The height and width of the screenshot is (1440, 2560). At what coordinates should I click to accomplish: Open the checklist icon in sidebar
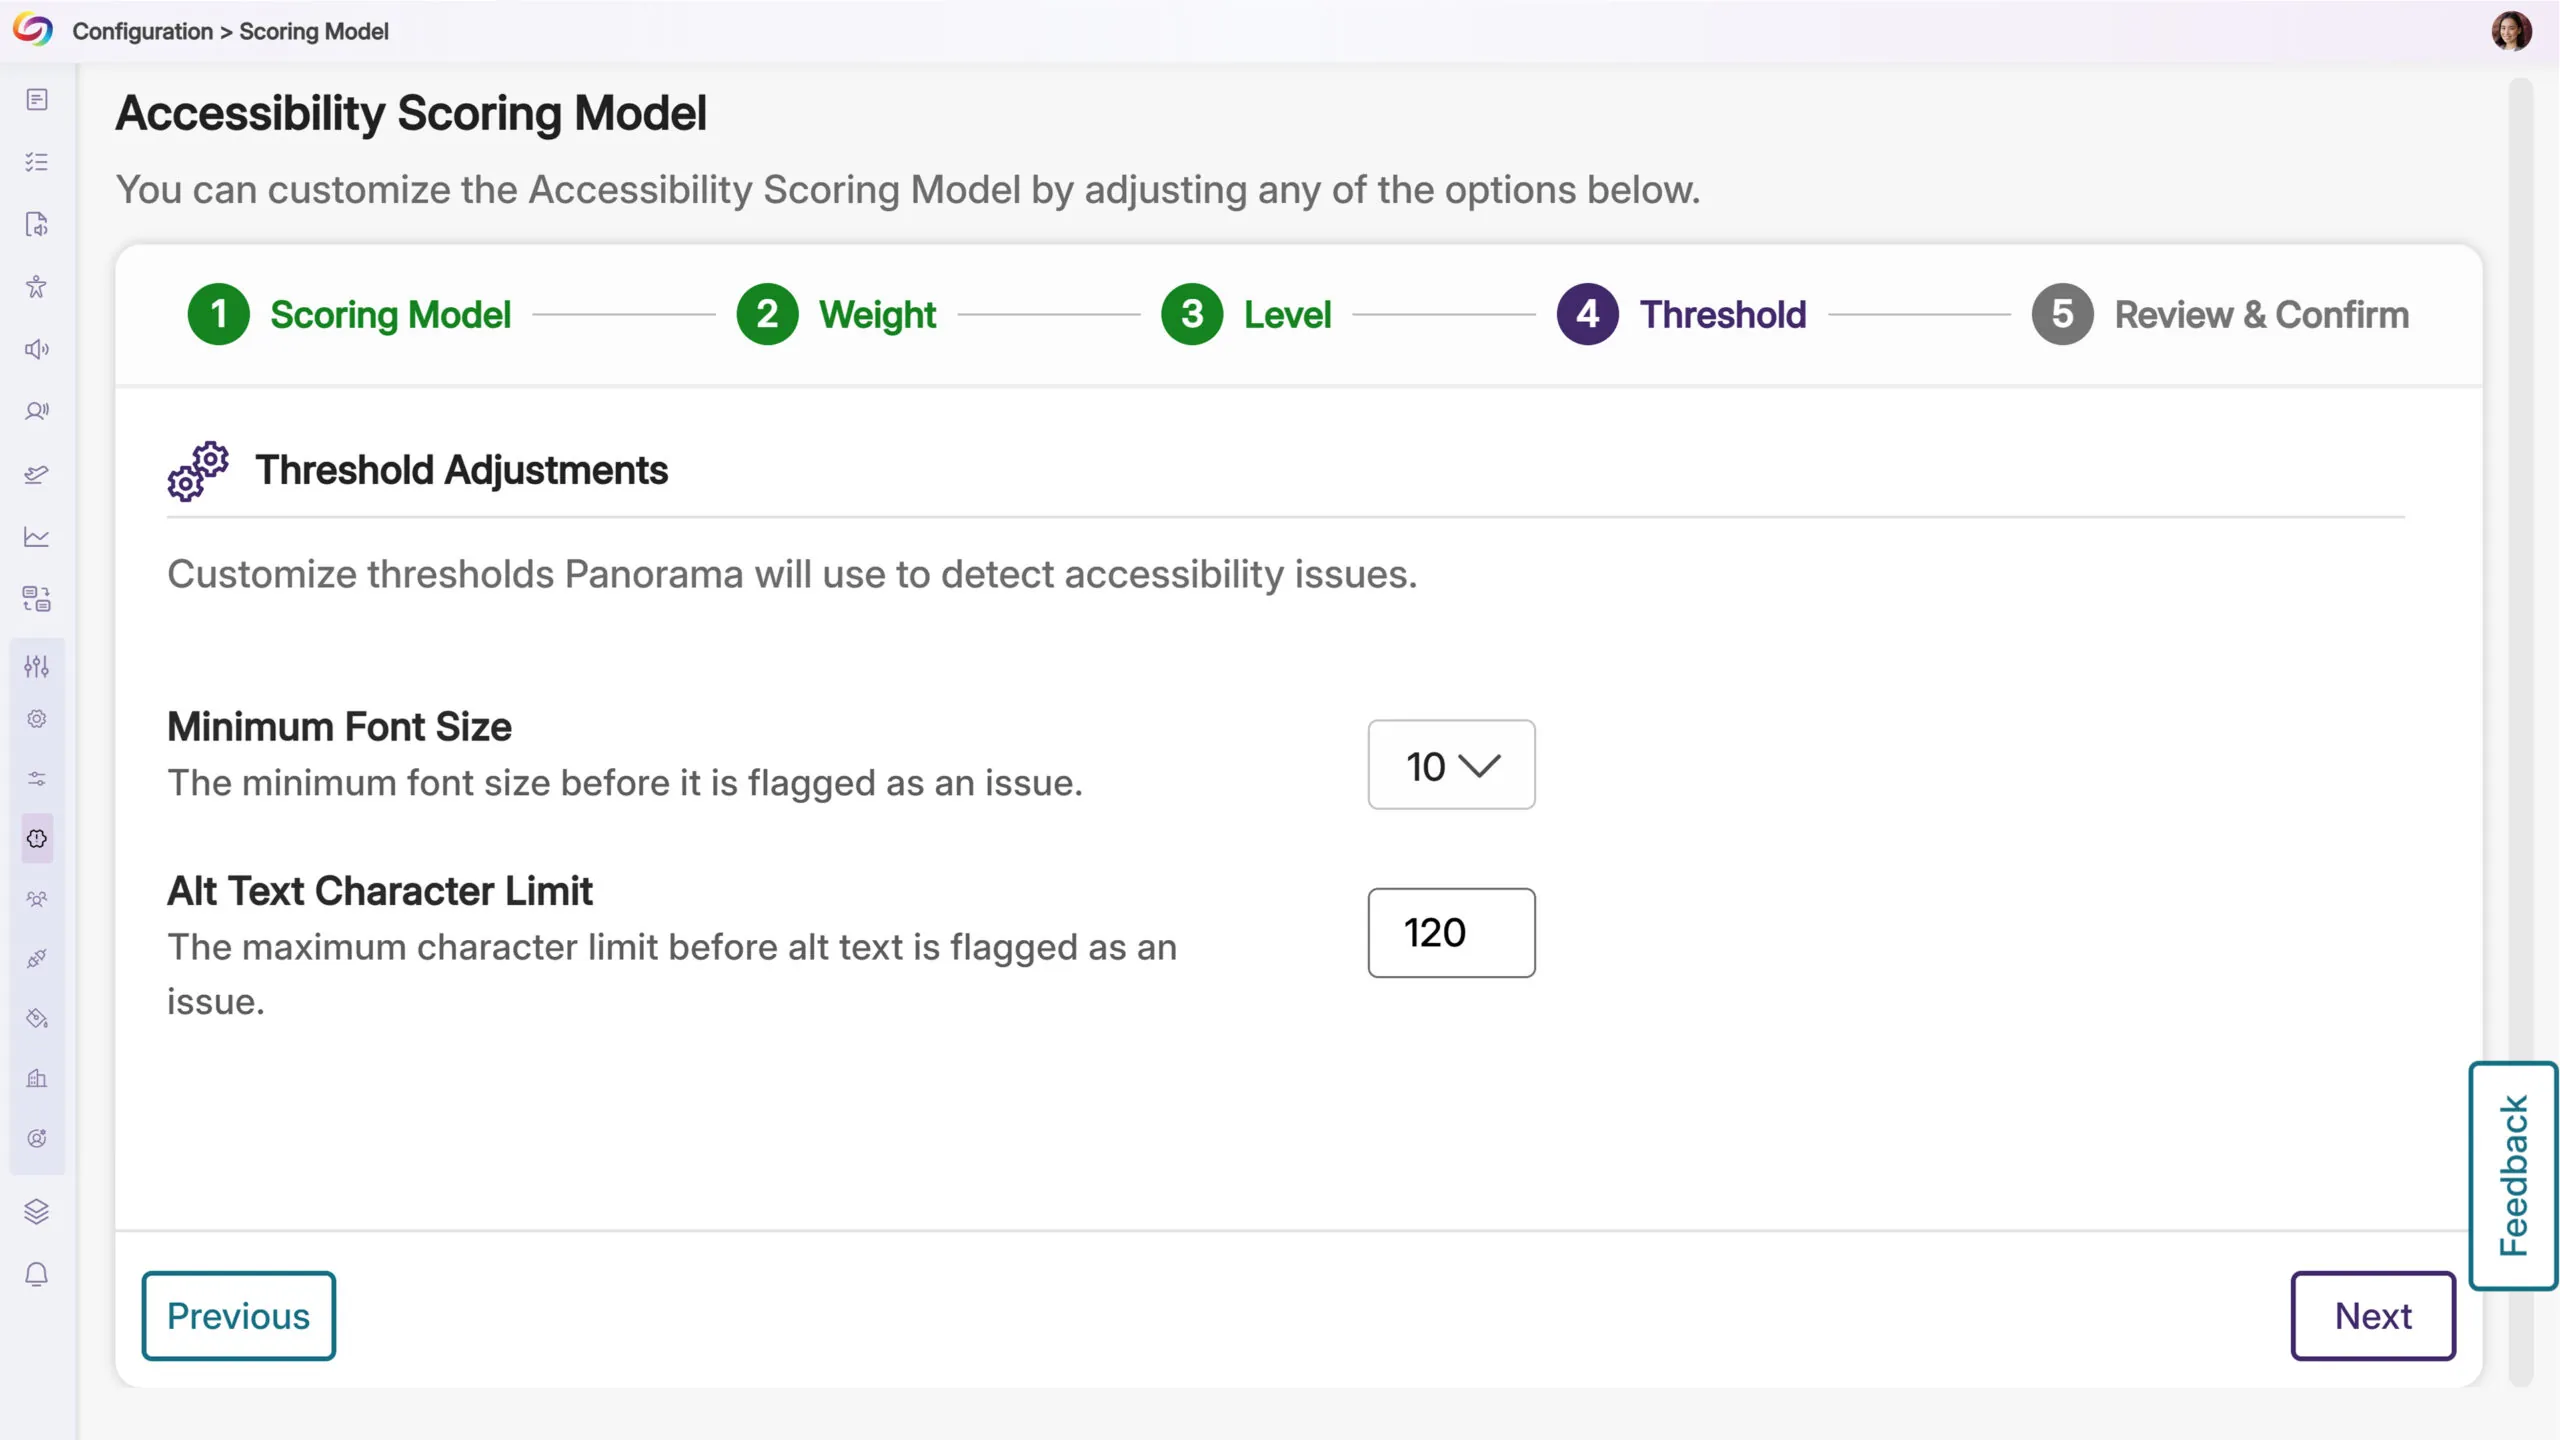pos(37,162)
